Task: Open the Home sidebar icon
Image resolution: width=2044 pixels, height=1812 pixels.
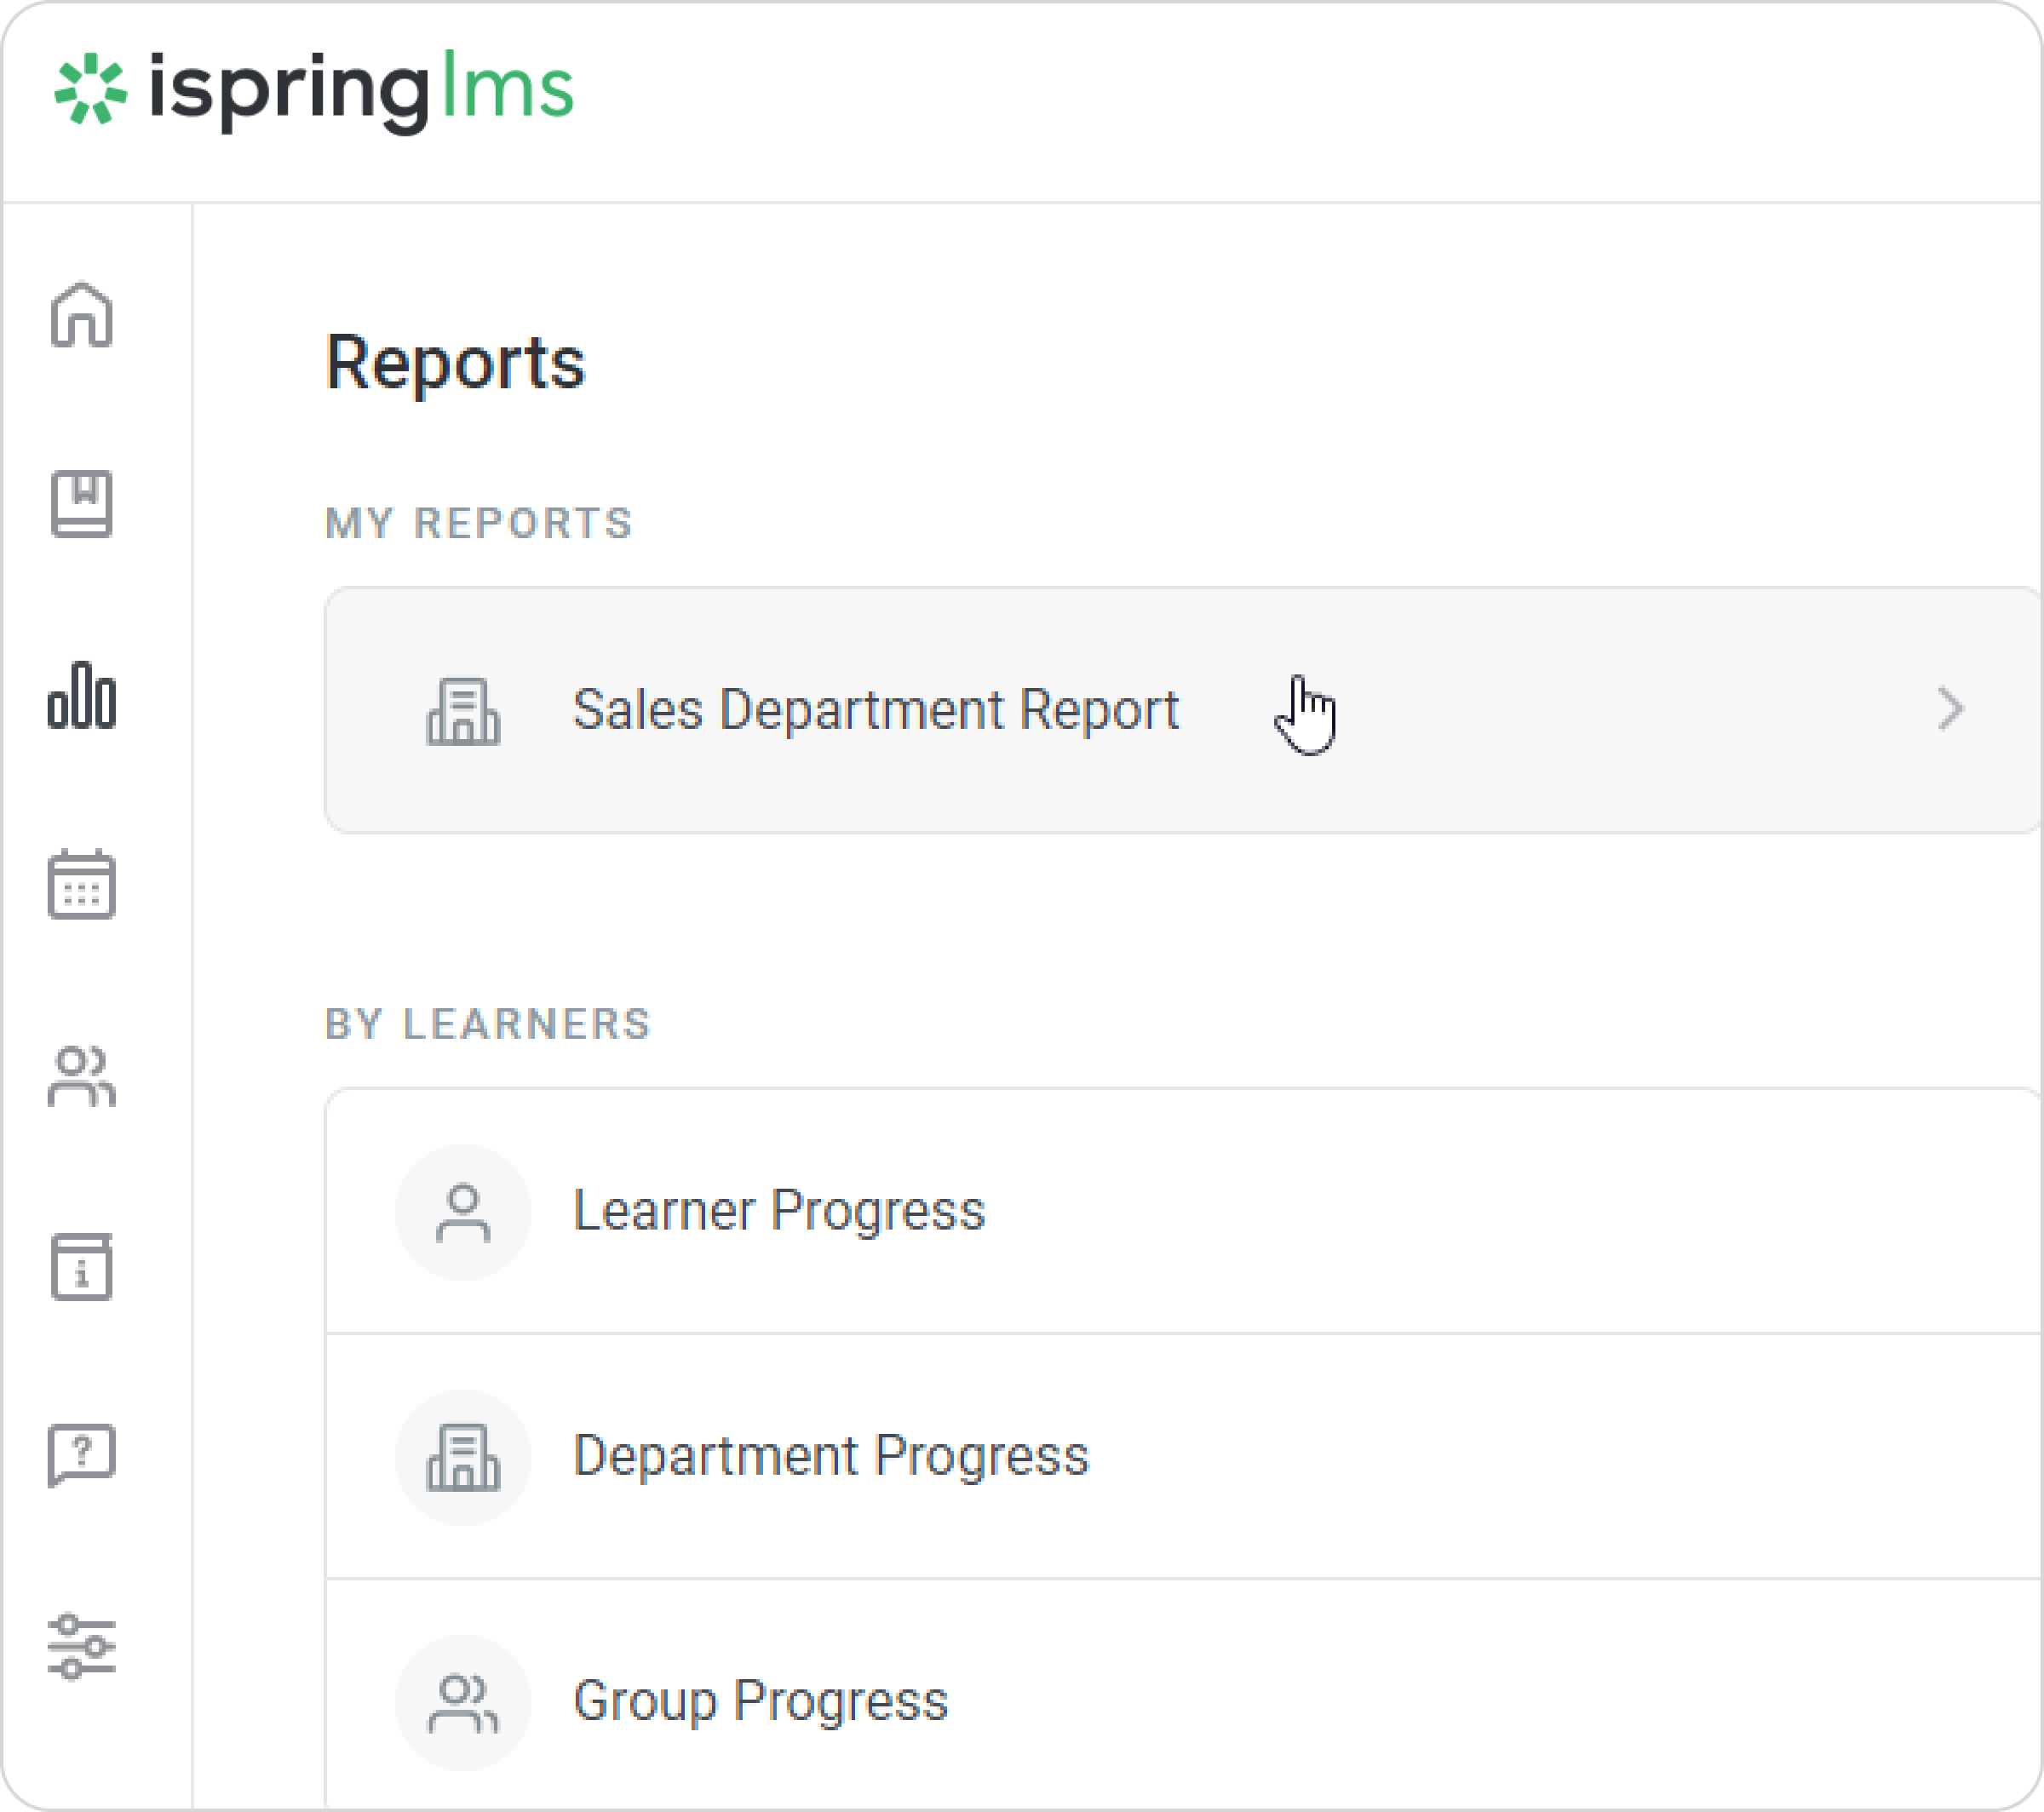Action: coord(82,315)
